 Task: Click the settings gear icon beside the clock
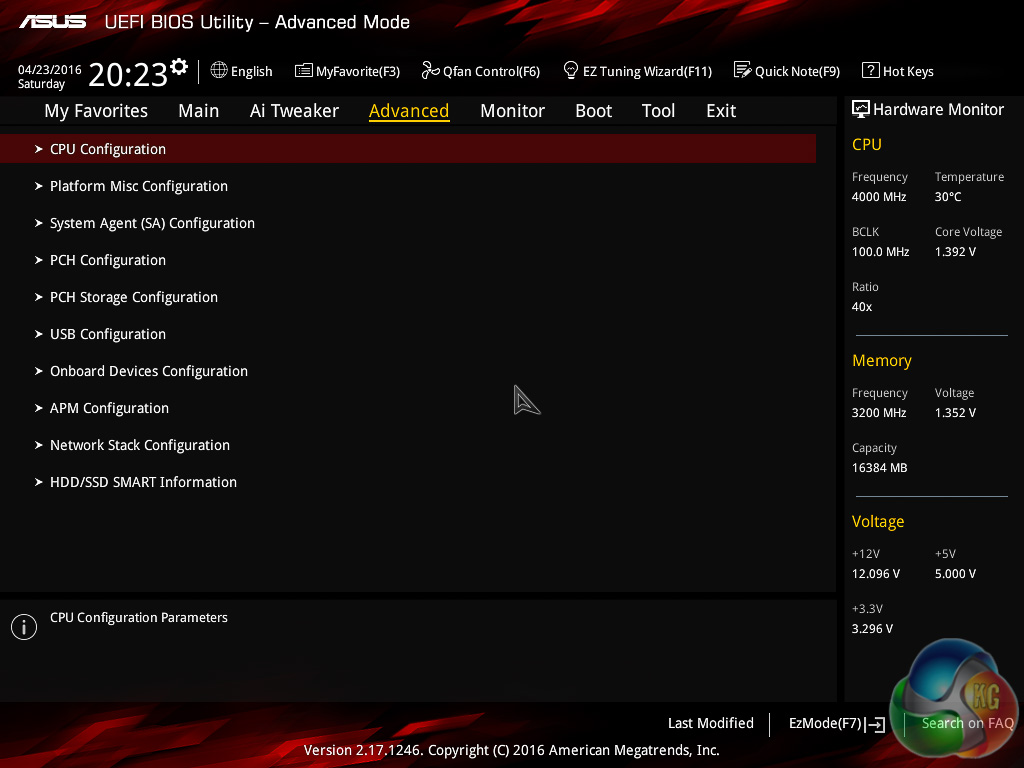(179, 67)
